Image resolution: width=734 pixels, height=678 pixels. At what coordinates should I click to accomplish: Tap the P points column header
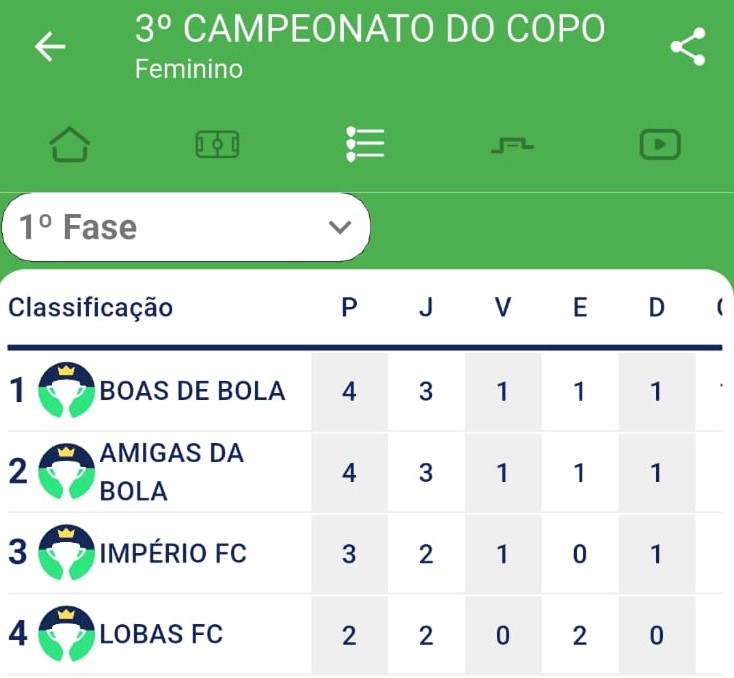click(349, 308)
